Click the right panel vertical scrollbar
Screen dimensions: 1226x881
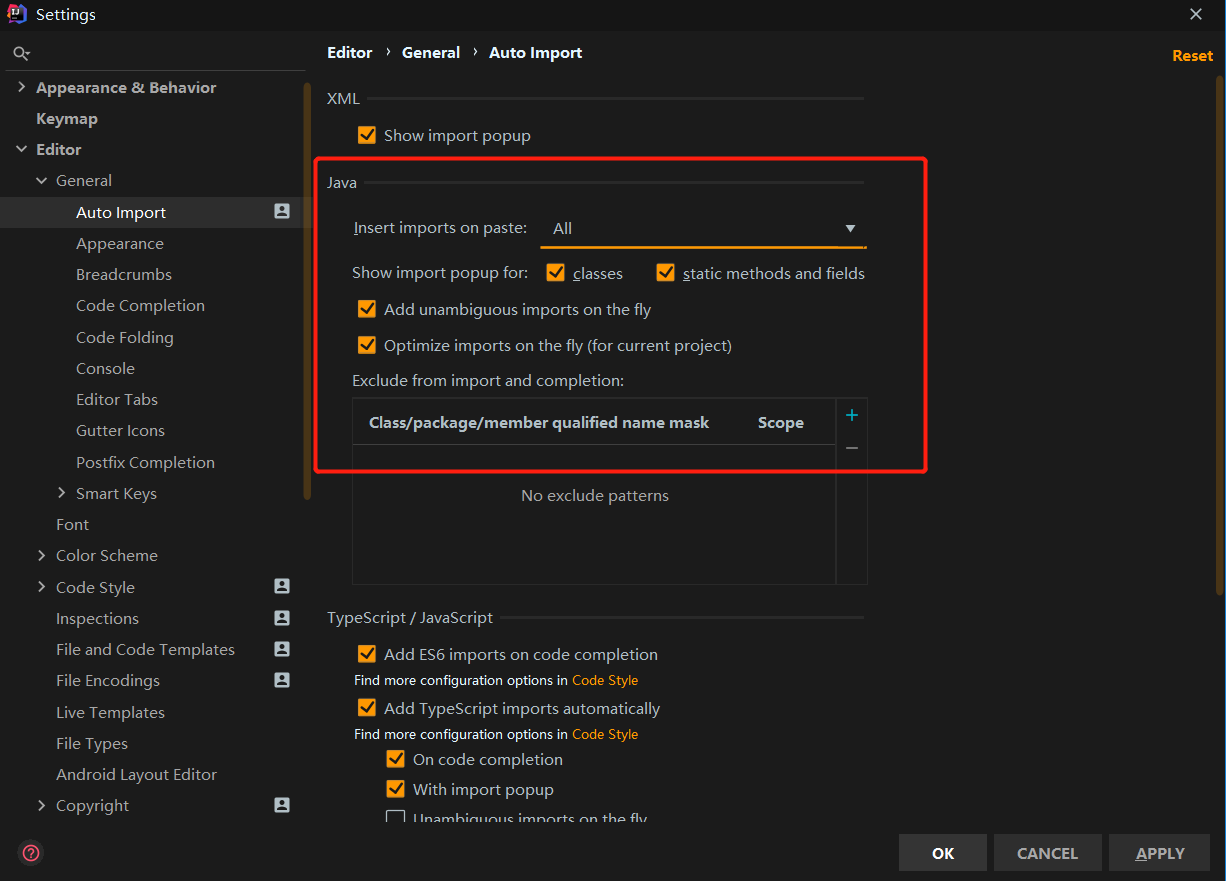[x=1220, y=335]
